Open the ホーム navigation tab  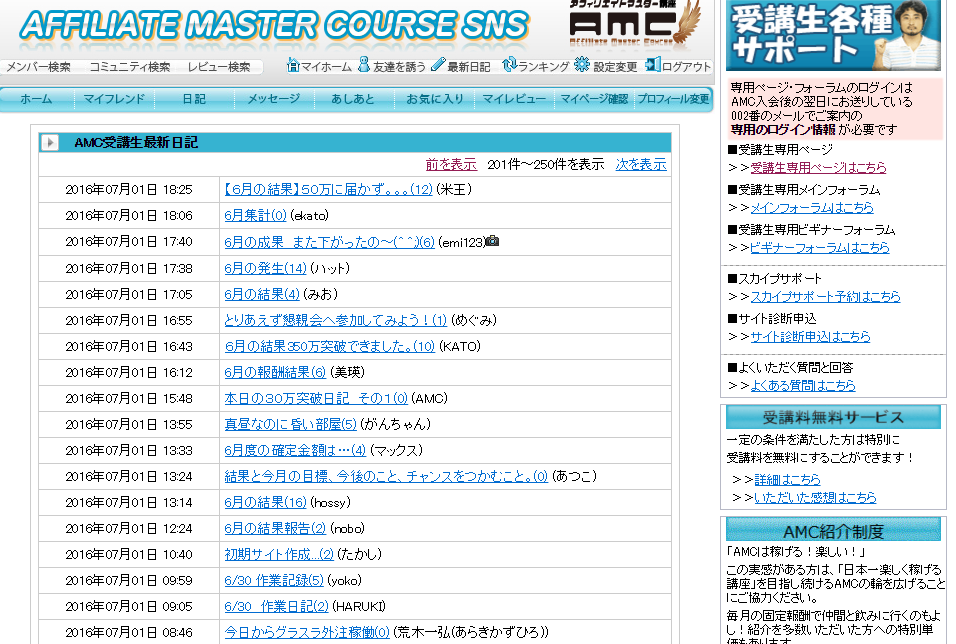click(36, 99)
